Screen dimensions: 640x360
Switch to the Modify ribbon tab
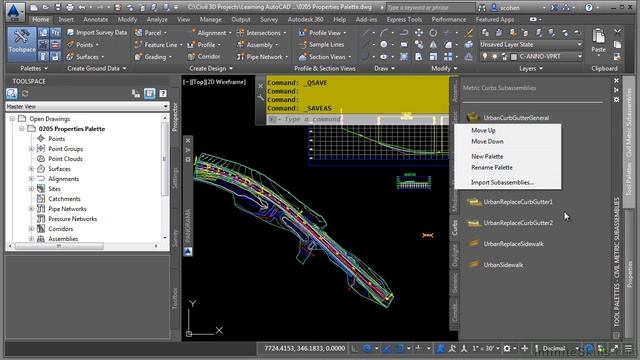tap(127, 19)
